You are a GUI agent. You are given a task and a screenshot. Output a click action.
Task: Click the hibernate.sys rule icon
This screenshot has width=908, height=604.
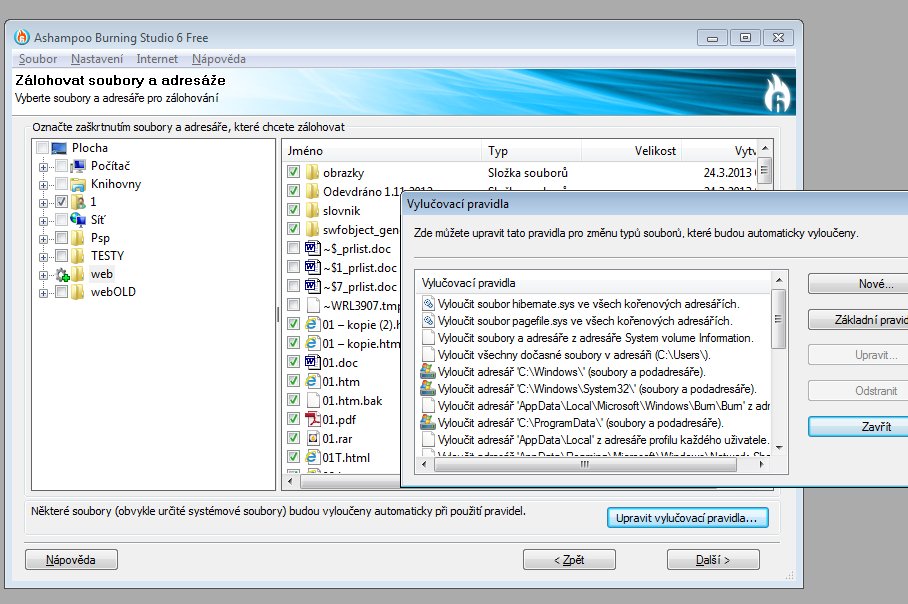click(x=429, y=303)
